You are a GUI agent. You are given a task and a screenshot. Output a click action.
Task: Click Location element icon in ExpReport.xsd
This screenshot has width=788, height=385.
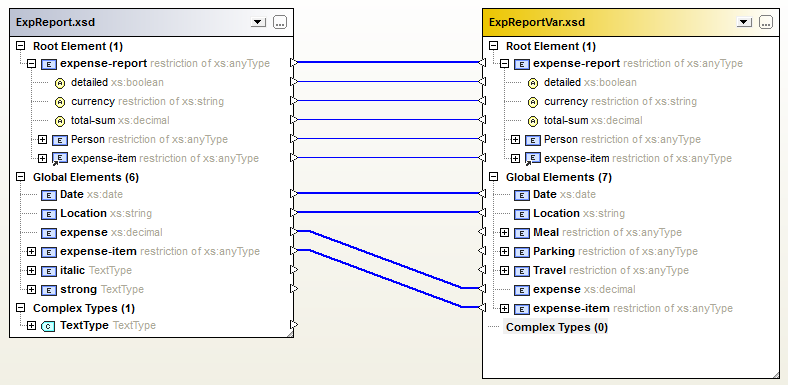pyautogui.click(x=49, y=214)
